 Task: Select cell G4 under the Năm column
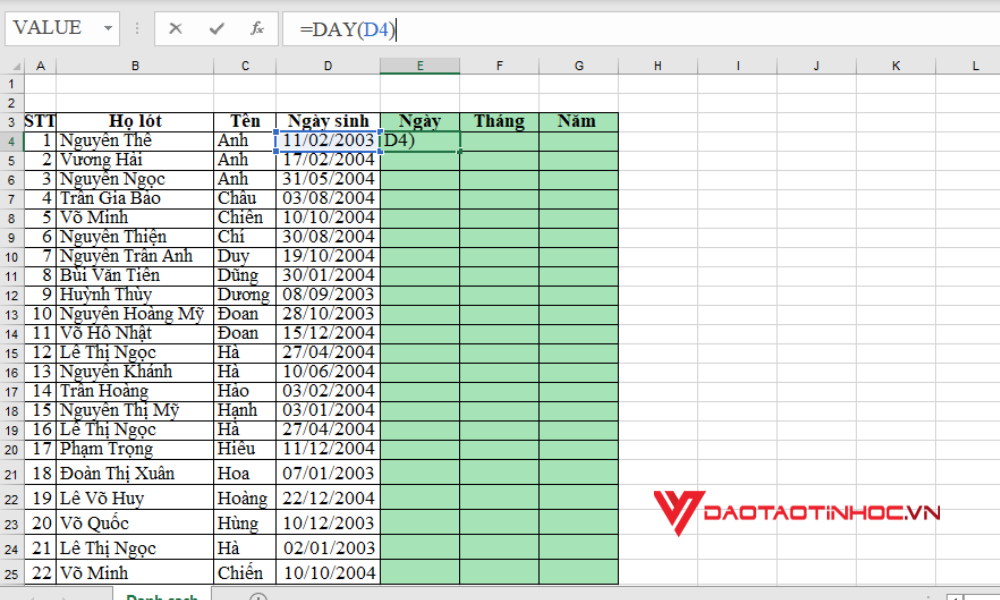point(579,140)
